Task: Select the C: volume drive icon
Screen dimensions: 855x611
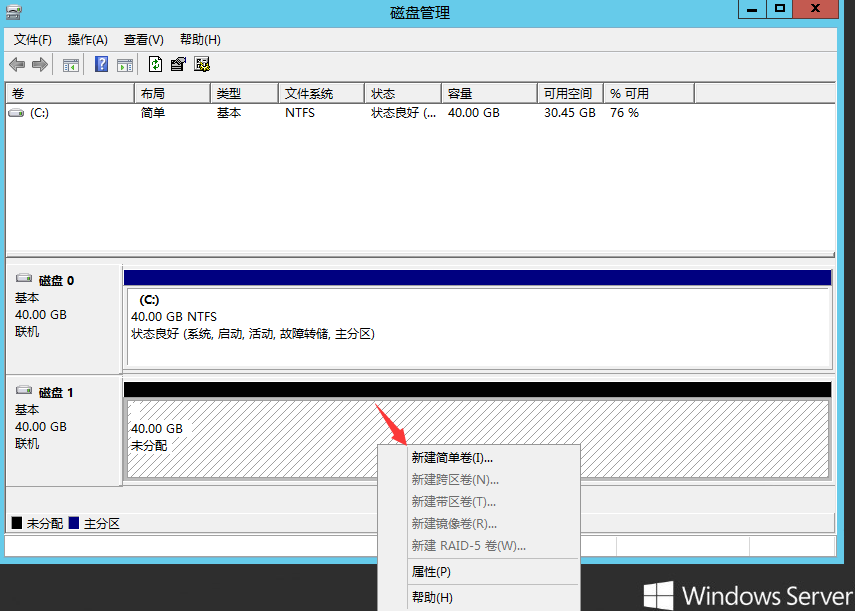Action: 16,113
